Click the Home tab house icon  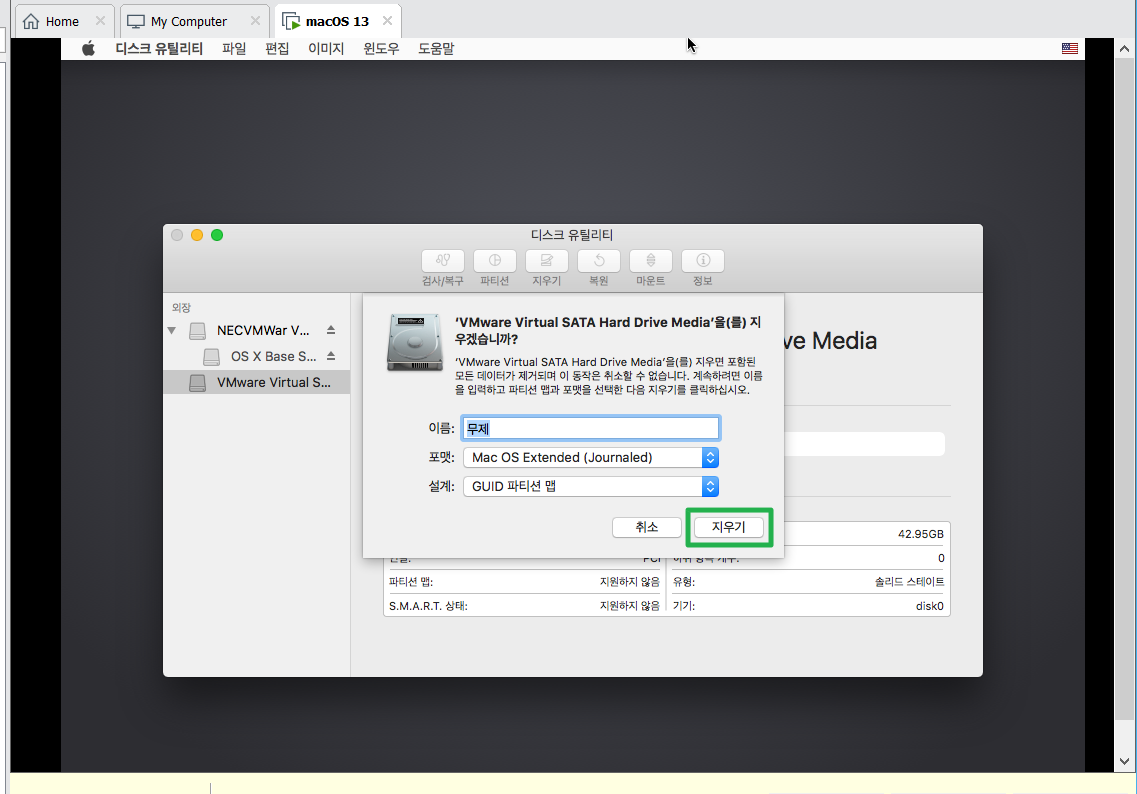(30, 21)
